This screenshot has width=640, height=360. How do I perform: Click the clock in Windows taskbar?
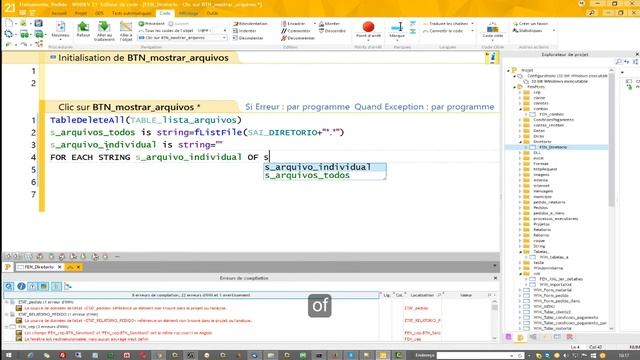(x=623, y=356)
